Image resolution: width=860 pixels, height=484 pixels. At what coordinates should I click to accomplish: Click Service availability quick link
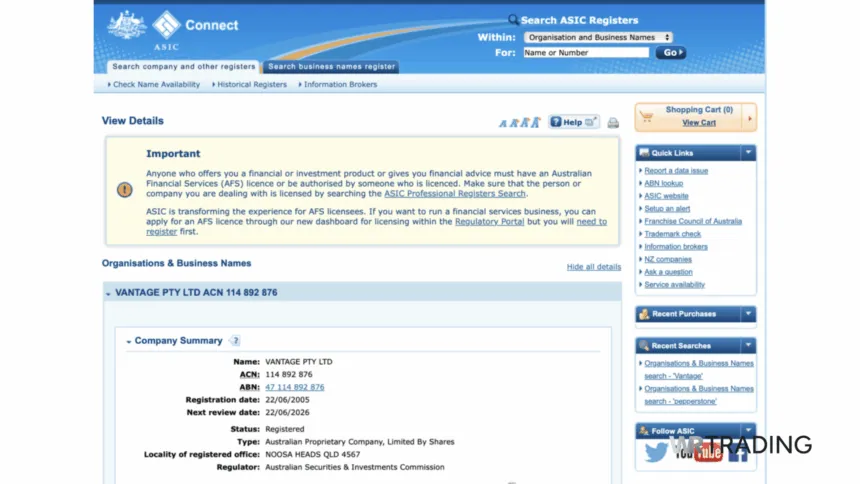[674, 284]
